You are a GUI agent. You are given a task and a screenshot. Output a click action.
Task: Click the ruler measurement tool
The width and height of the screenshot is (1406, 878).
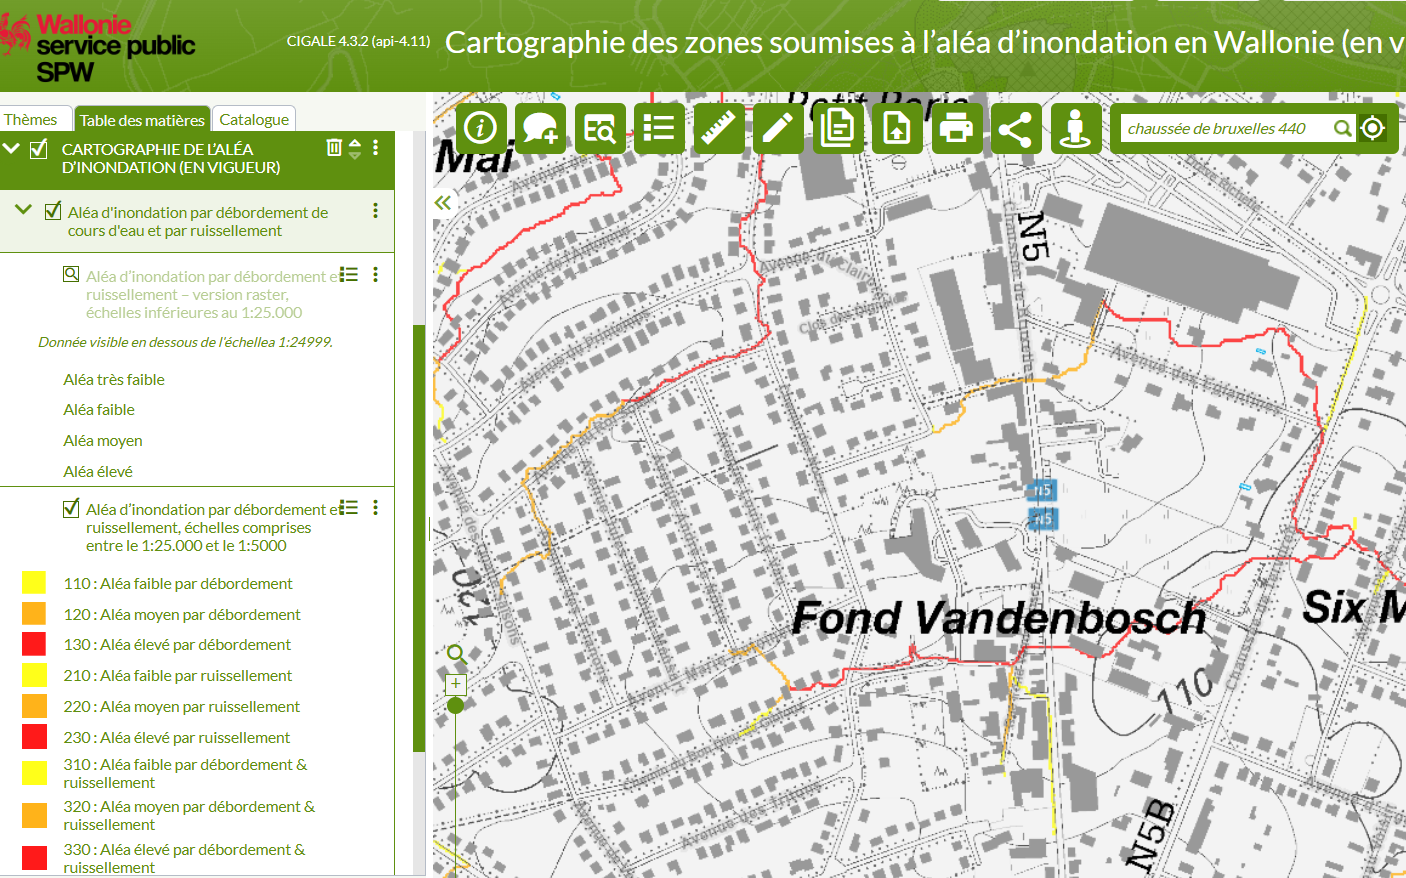[718, 128]
